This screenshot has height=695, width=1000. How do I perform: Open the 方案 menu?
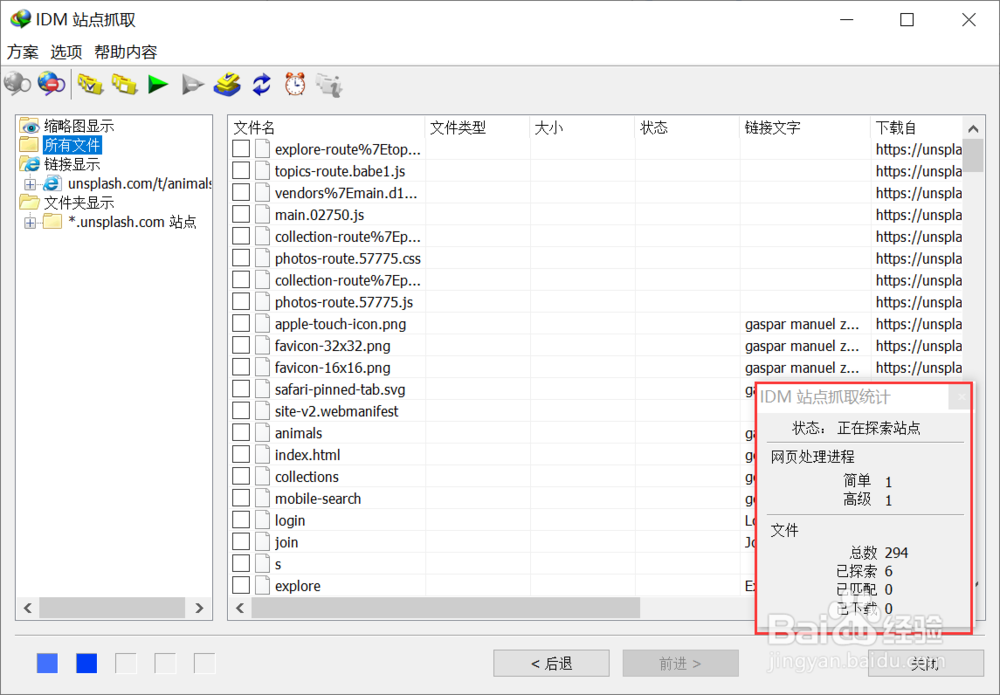point(22,52)
